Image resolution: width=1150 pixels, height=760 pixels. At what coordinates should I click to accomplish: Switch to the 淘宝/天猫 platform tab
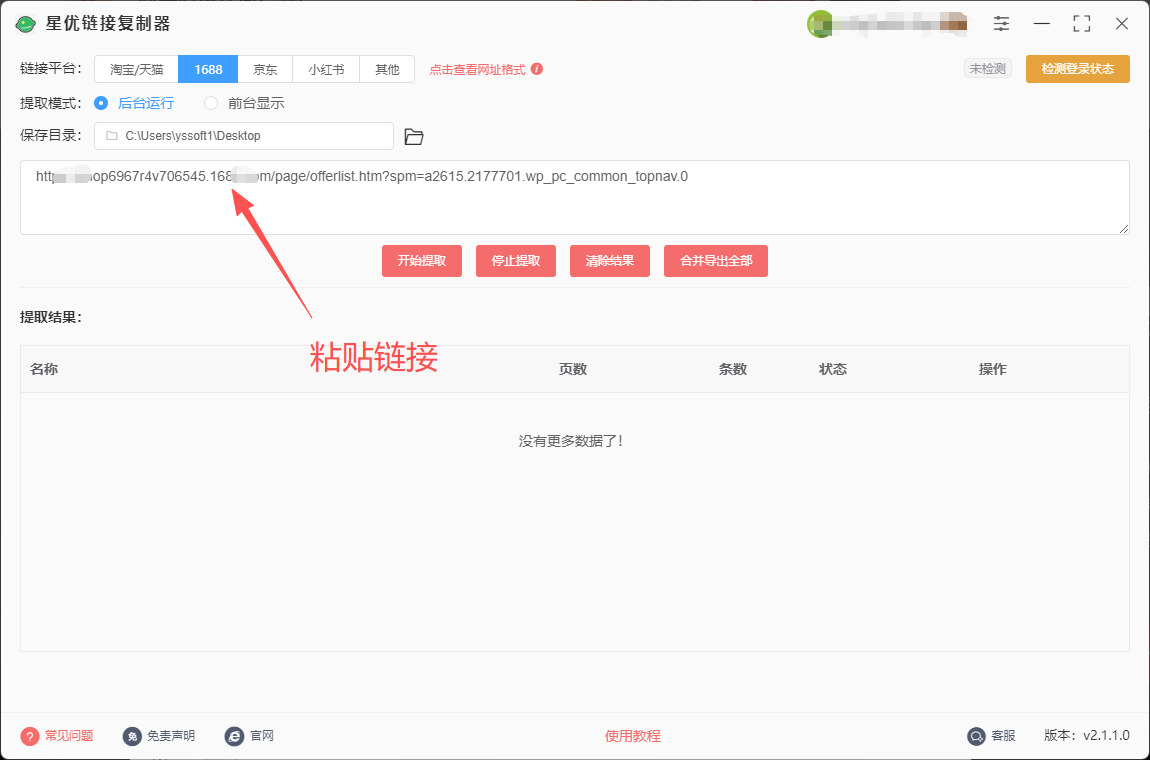point(136,70)
